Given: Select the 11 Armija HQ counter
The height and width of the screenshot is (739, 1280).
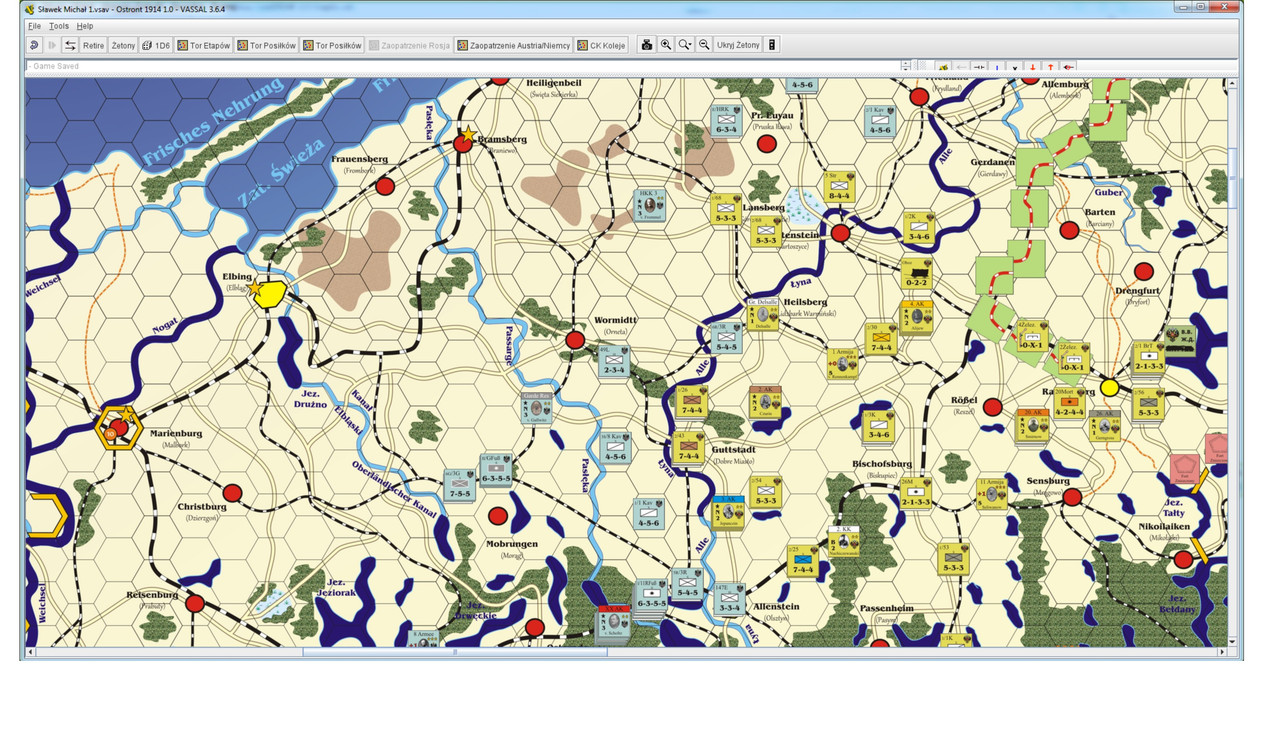Looking at the screenshot, I should [x=991, y=494].
